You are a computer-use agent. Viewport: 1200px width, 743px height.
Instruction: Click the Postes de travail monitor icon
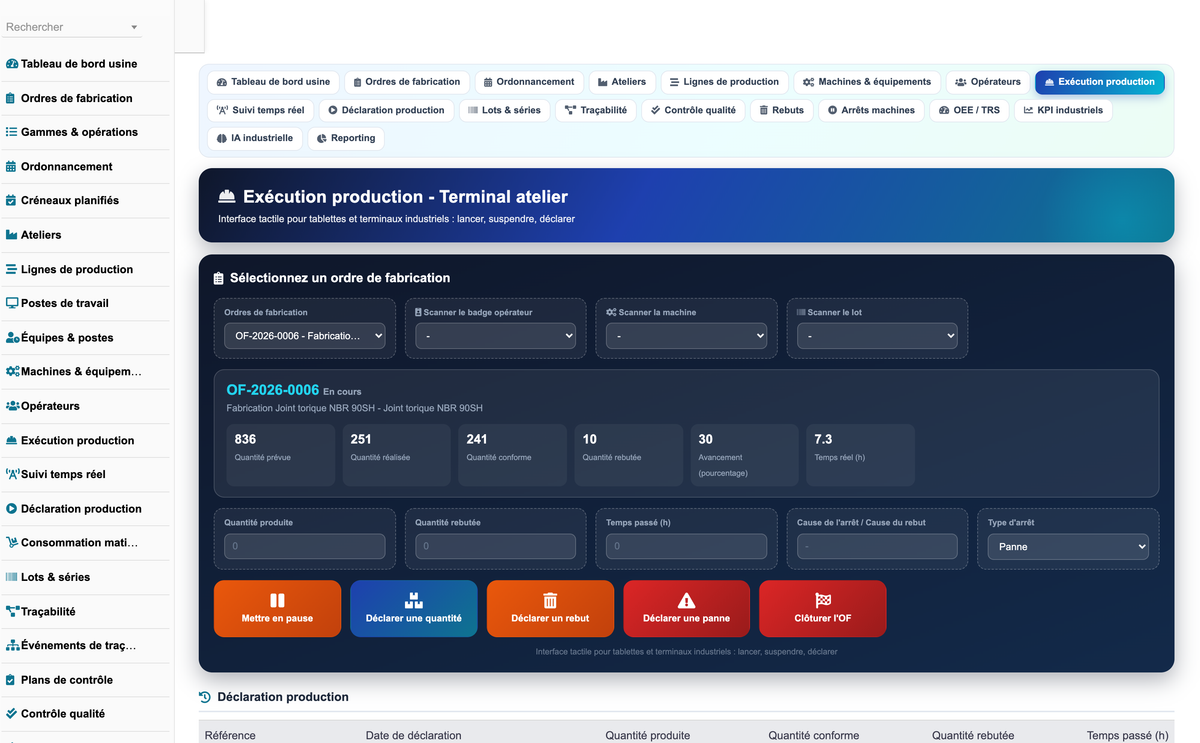click(x=12, y=303)
